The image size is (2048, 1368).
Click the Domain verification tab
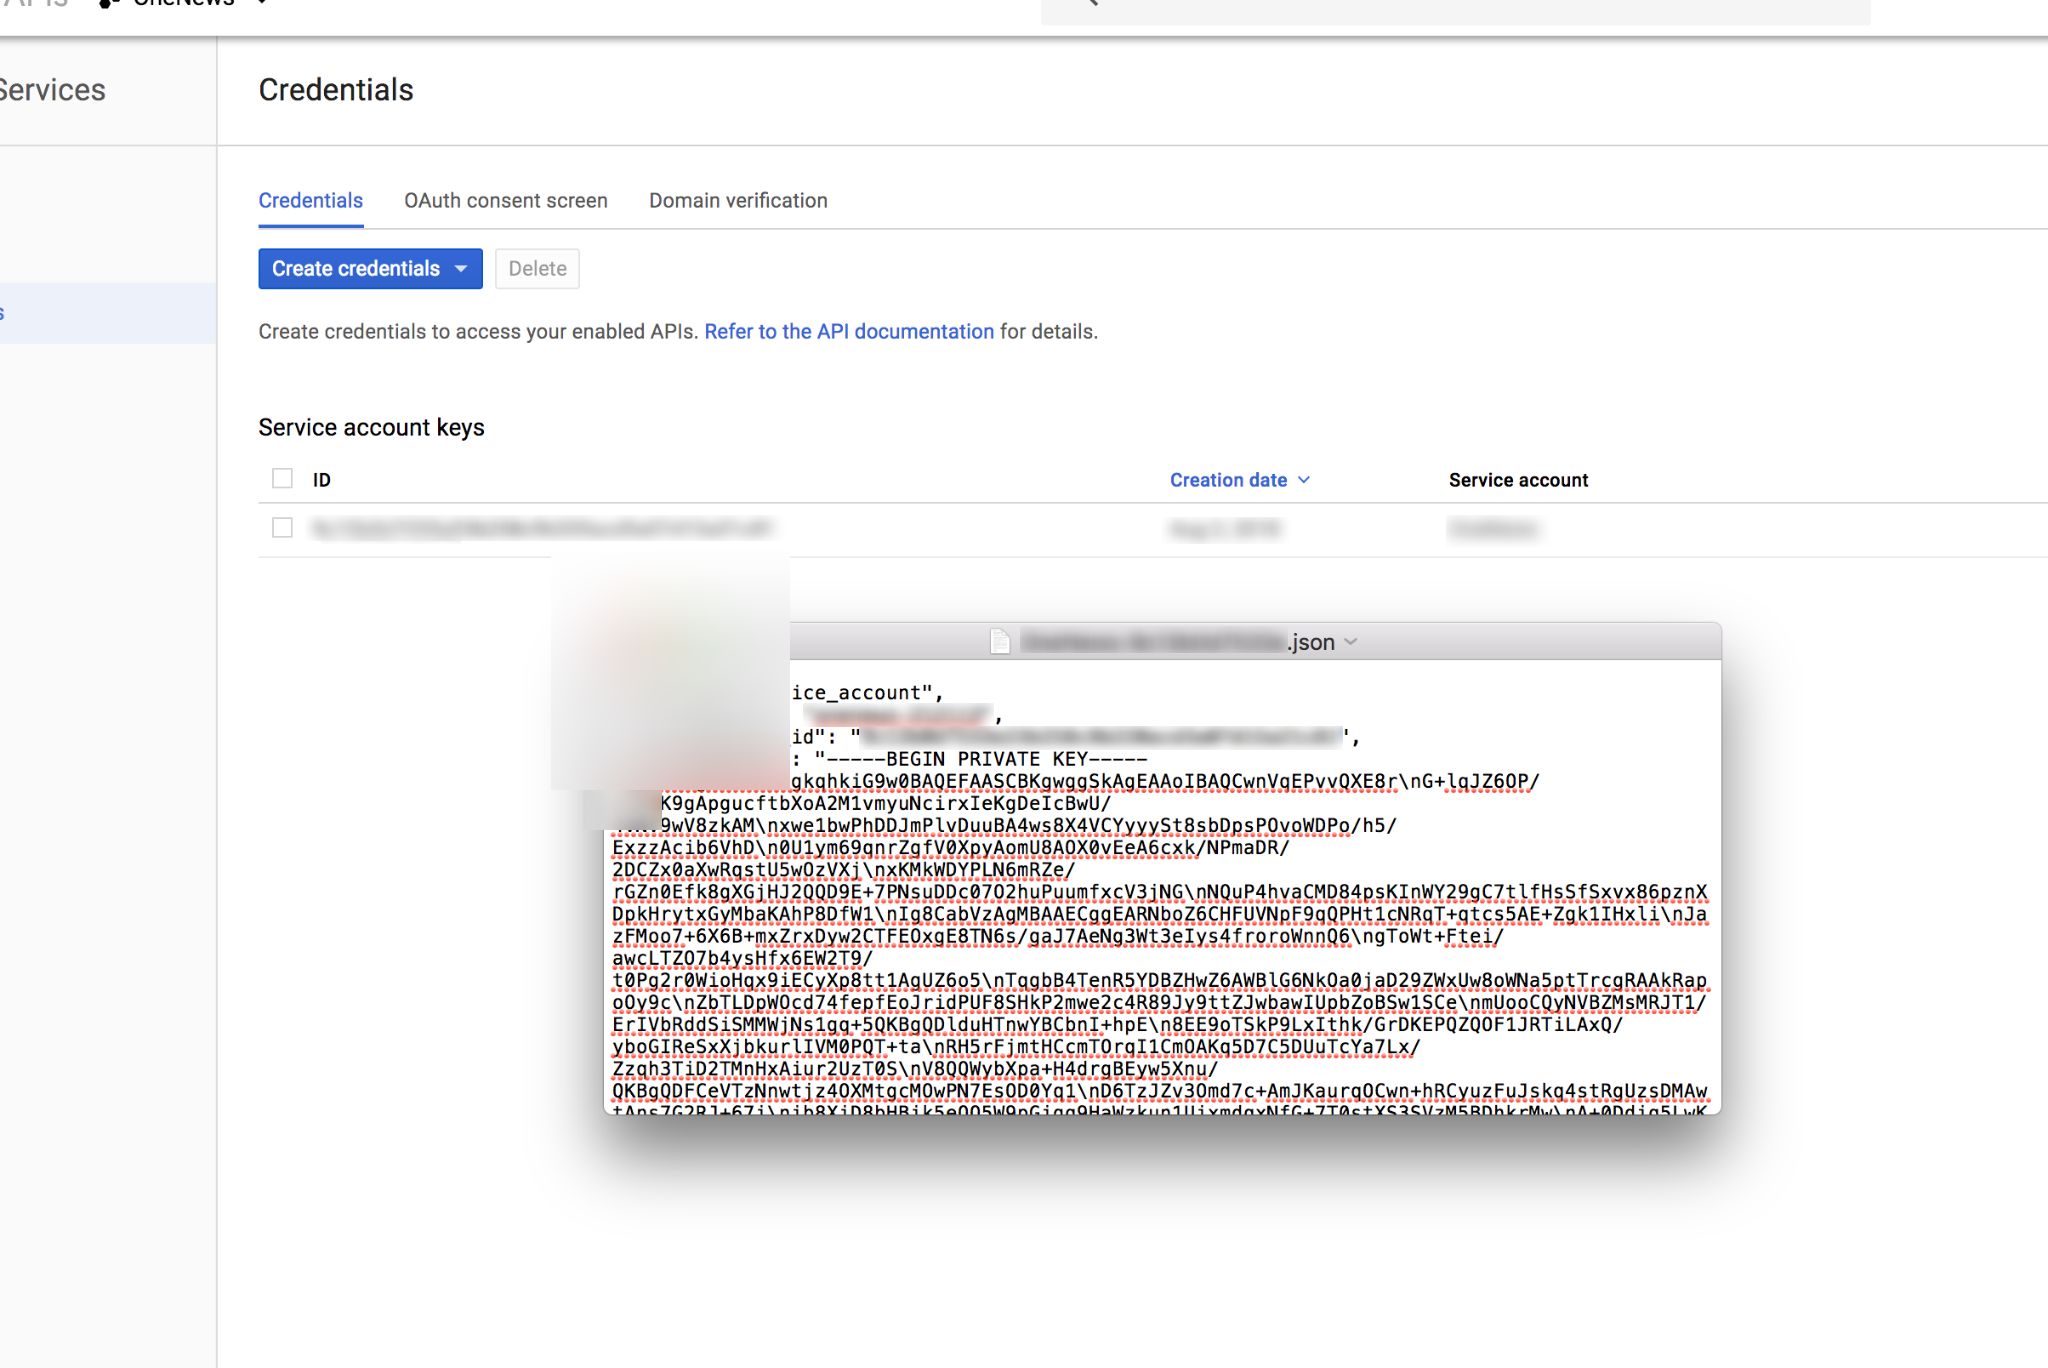click(737, 200)
